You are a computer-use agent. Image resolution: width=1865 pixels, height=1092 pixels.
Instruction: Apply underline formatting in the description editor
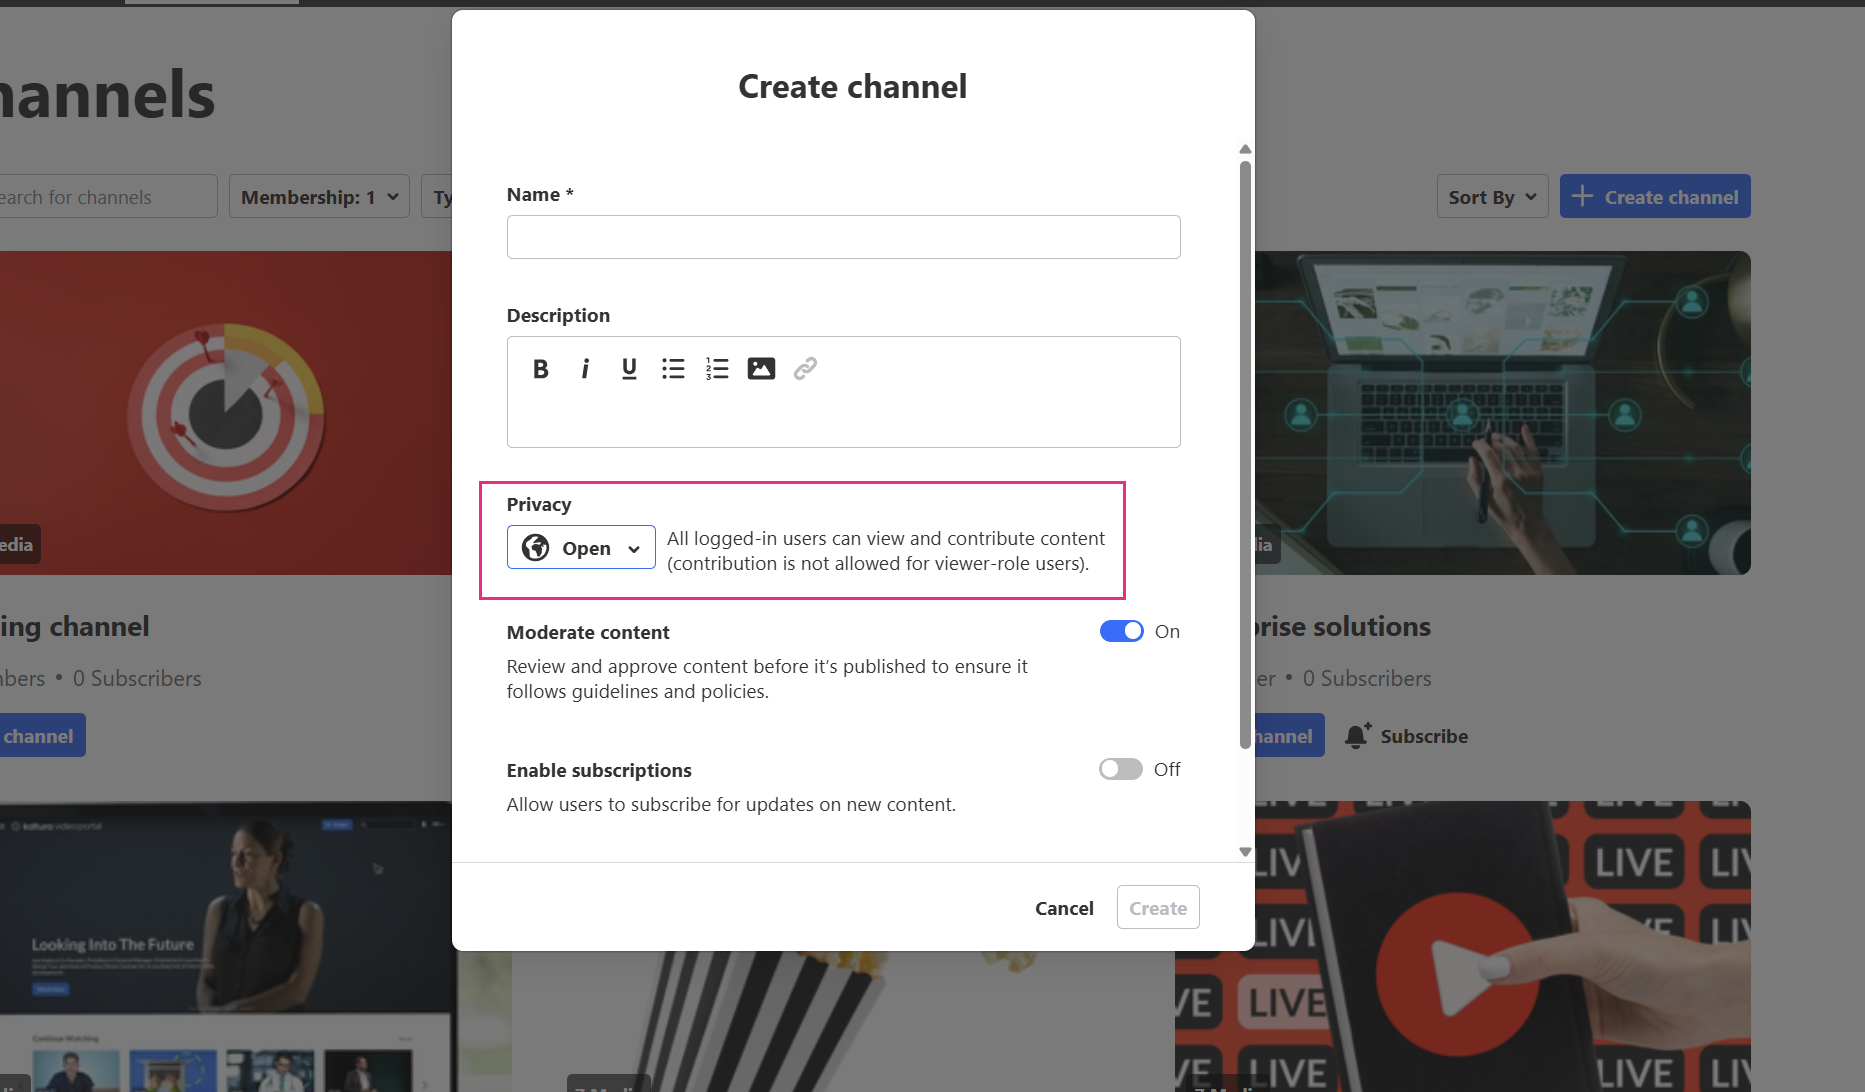point(629,369)
